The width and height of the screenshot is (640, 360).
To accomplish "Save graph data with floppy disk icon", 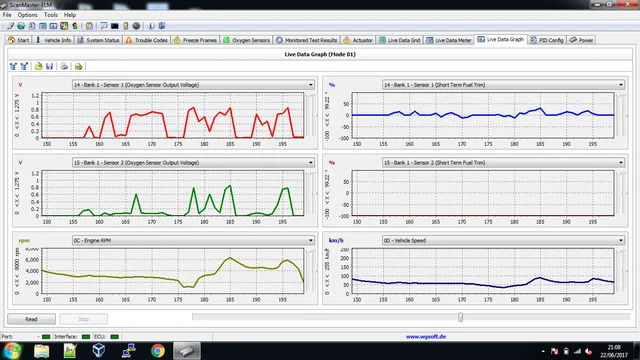I will (x=49, y=66).
